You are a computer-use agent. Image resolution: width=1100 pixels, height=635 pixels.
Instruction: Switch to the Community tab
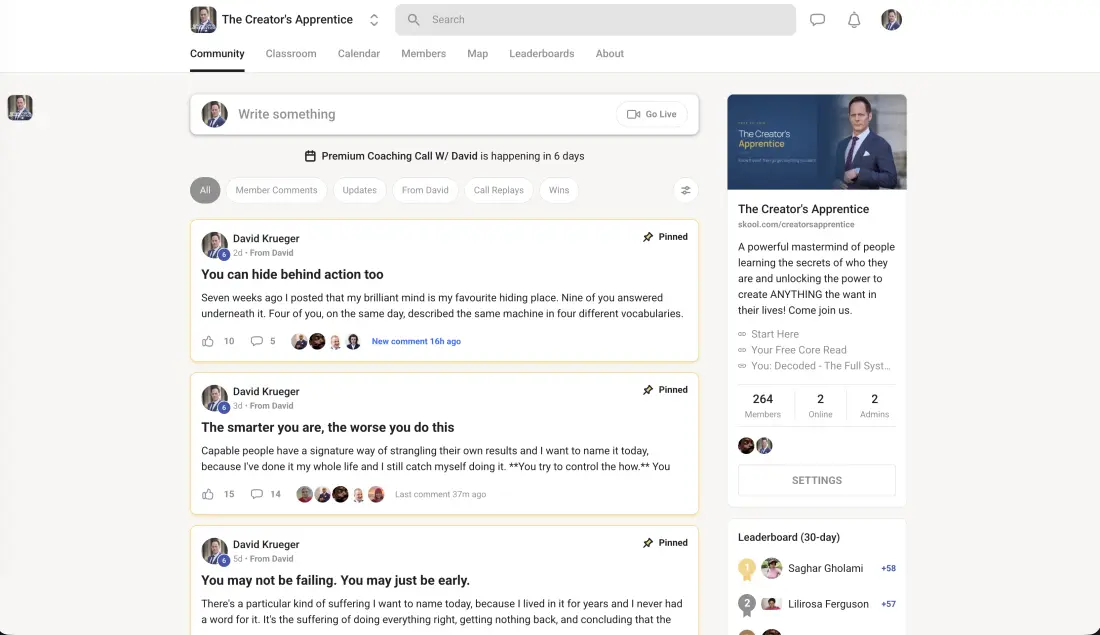[217, 53]
